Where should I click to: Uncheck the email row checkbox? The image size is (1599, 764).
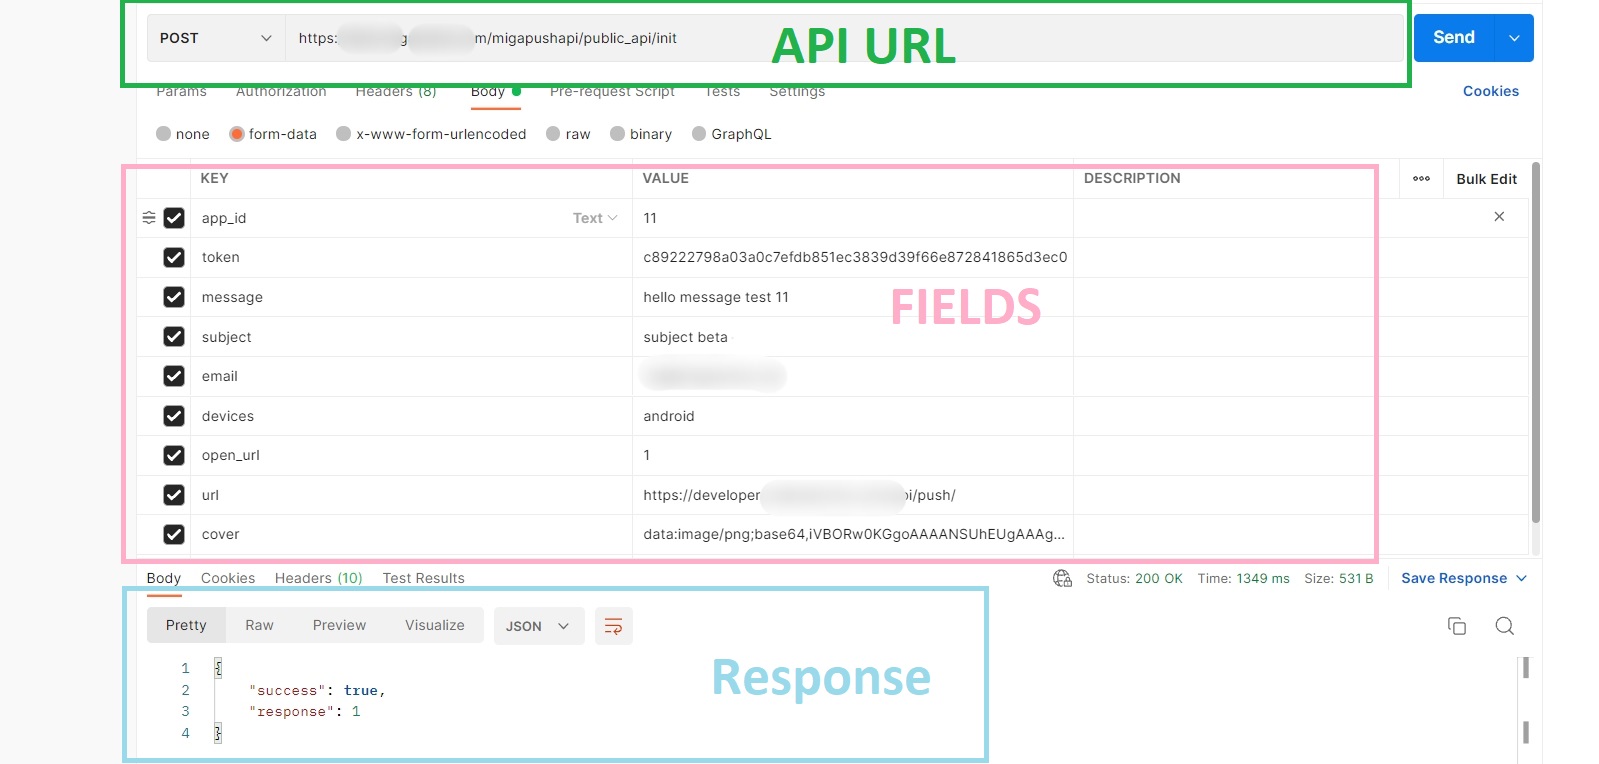(x=174, y=376)
